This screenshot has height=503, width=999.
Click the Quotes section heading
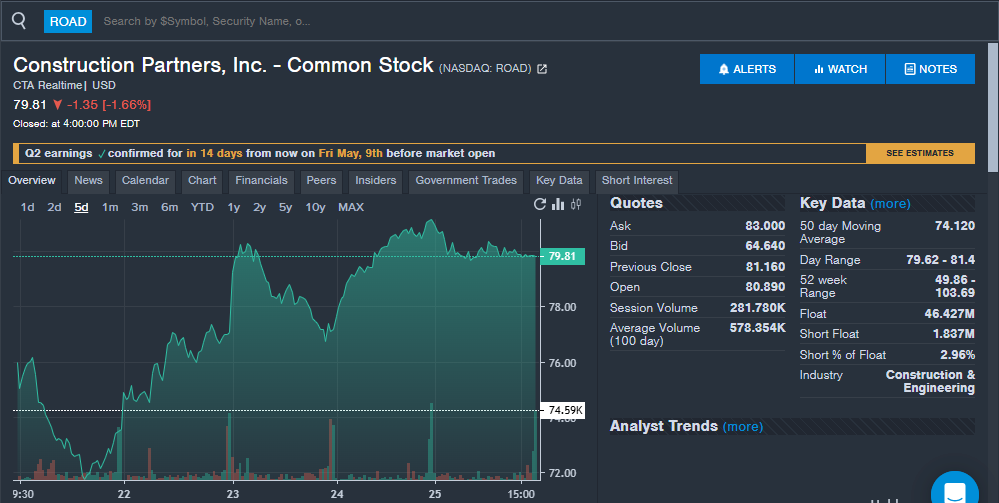tap(636, 203)
